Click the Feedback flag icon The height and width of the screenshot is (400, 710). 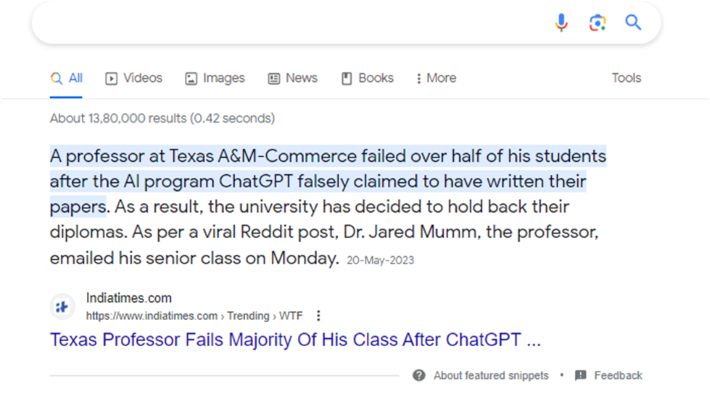pos(580,375)
